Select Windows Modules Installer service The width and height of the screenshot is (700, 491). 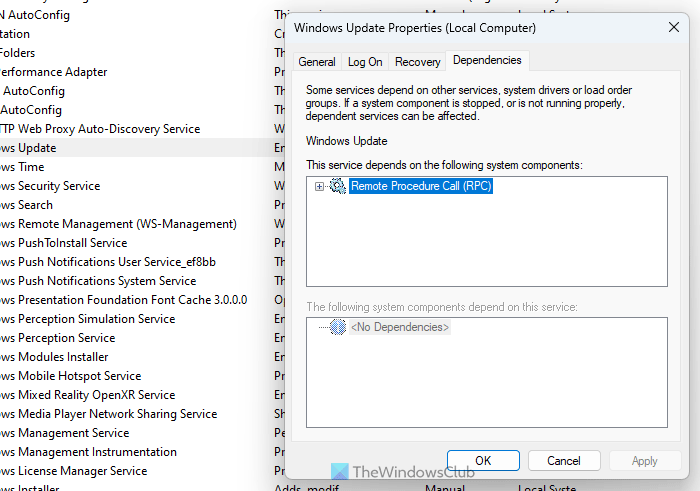tap(54, 357)
